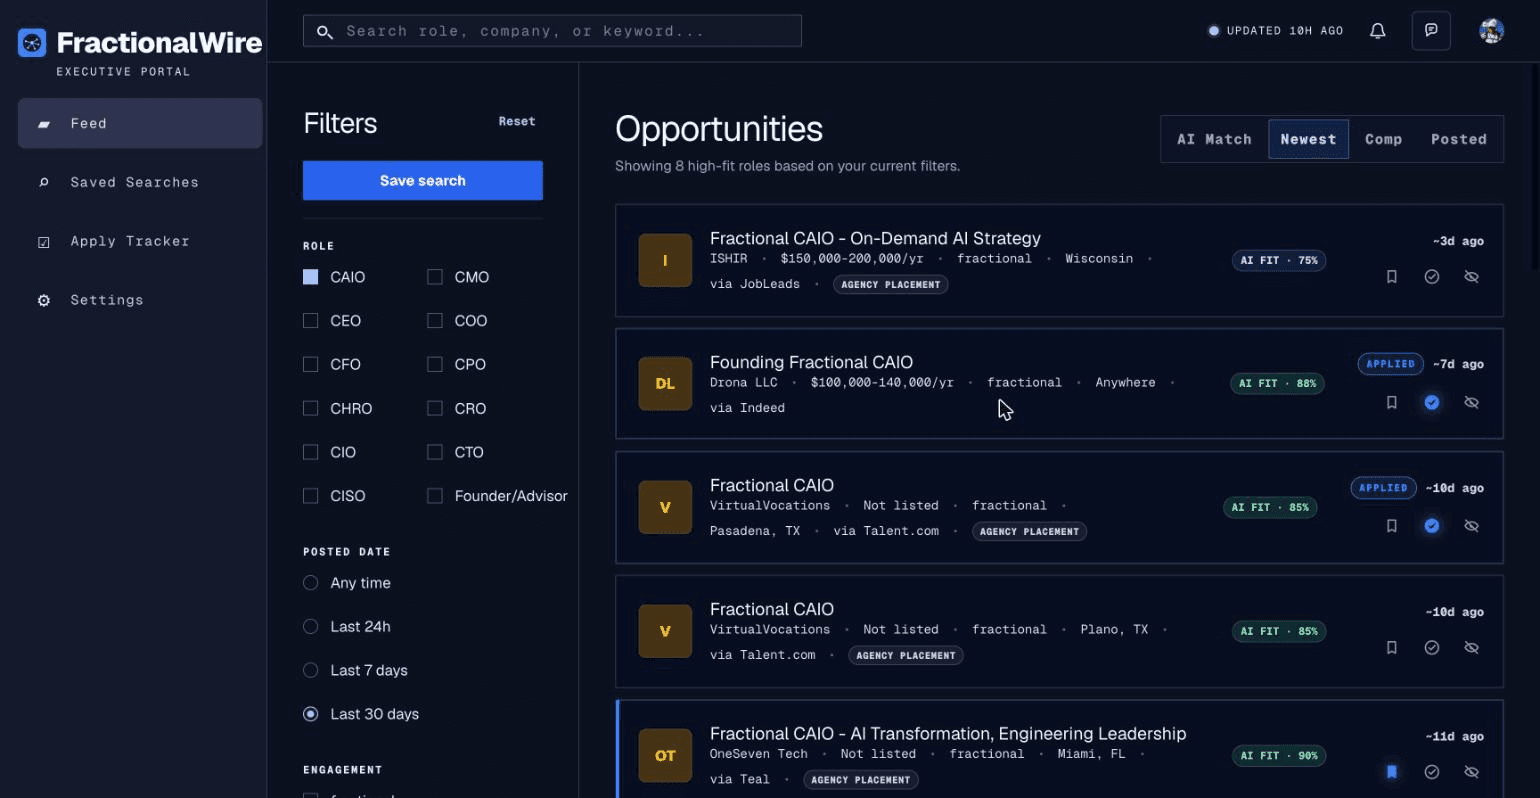Open the messages chat icon

coord(1431,31)
